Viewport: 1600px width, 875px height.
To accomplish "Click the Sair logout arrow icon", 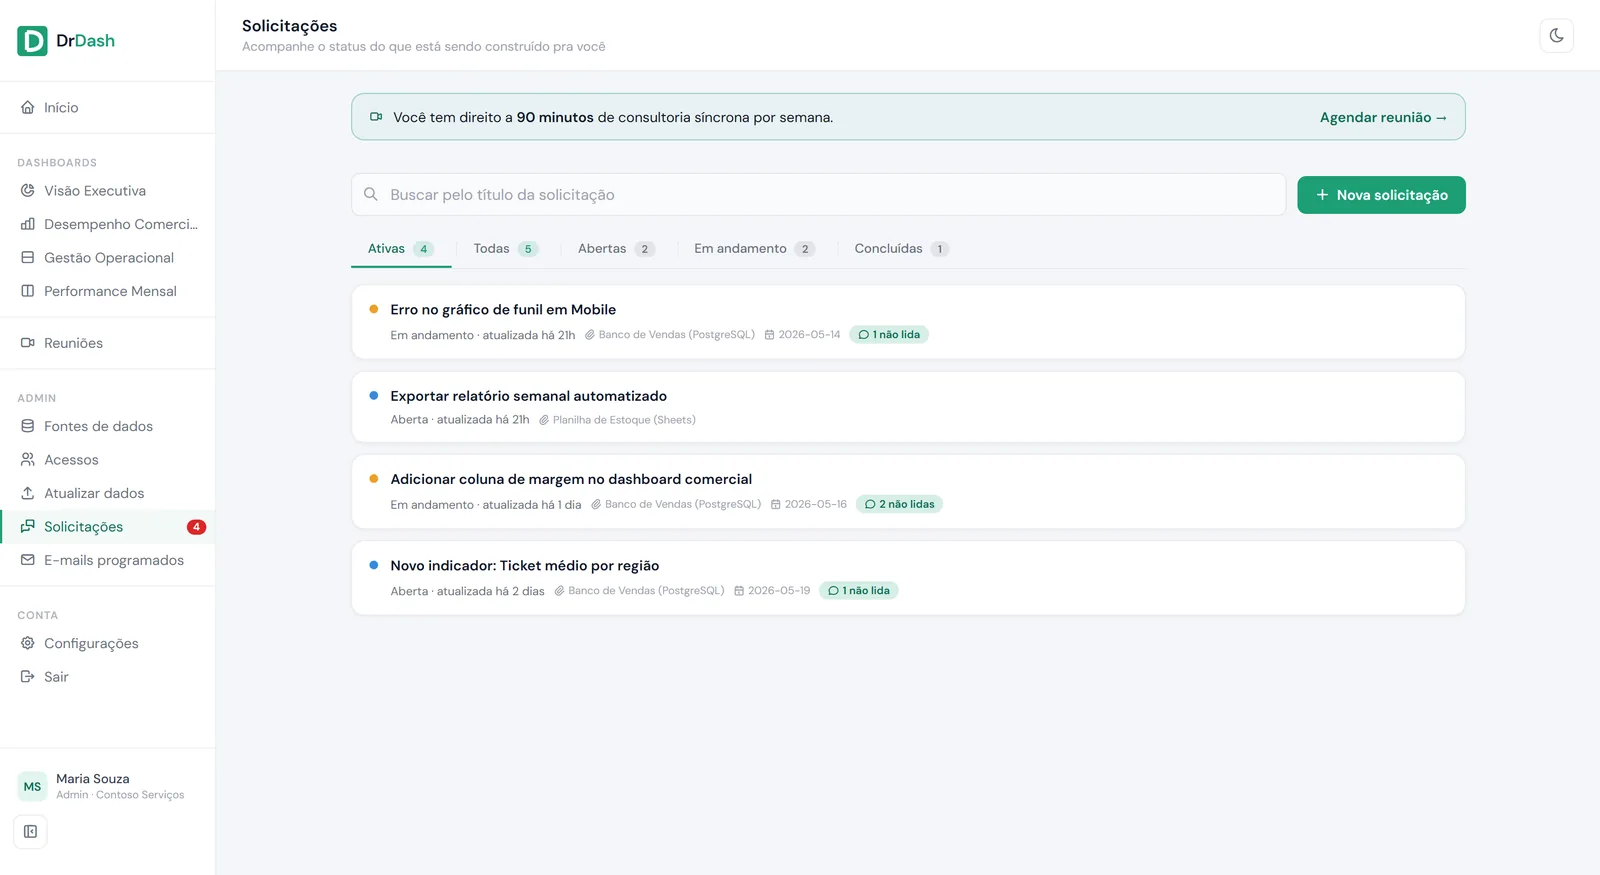I will coord(28,677).
